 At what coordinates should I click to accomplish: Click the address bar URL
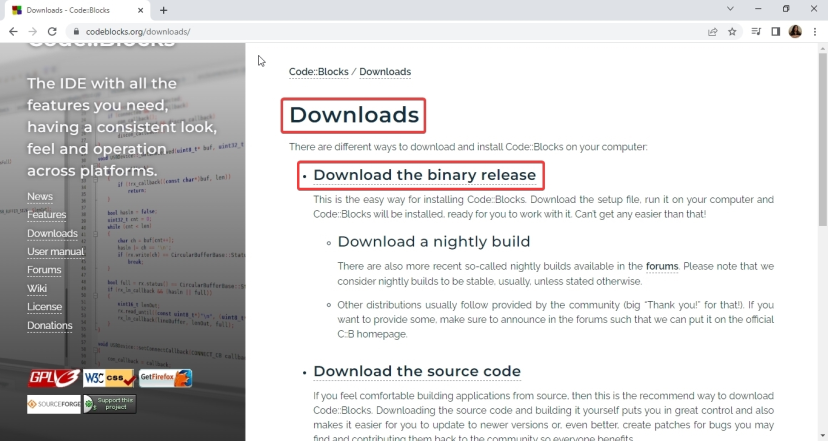click(x=138, y=32)
